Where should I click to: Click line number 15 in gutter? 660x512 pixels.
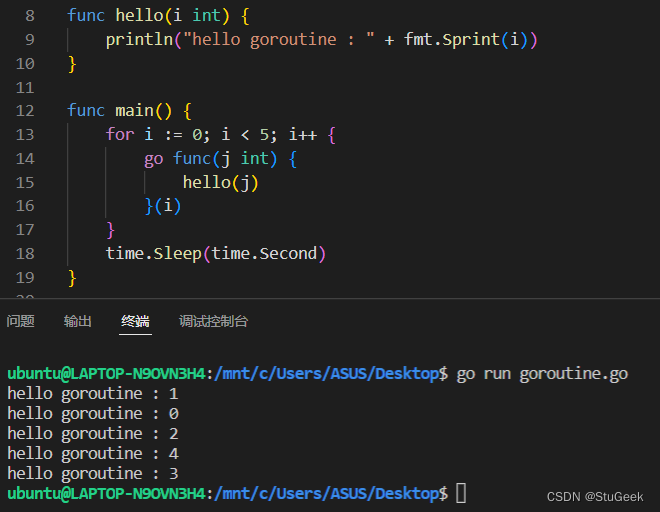[x=25, y=183]
